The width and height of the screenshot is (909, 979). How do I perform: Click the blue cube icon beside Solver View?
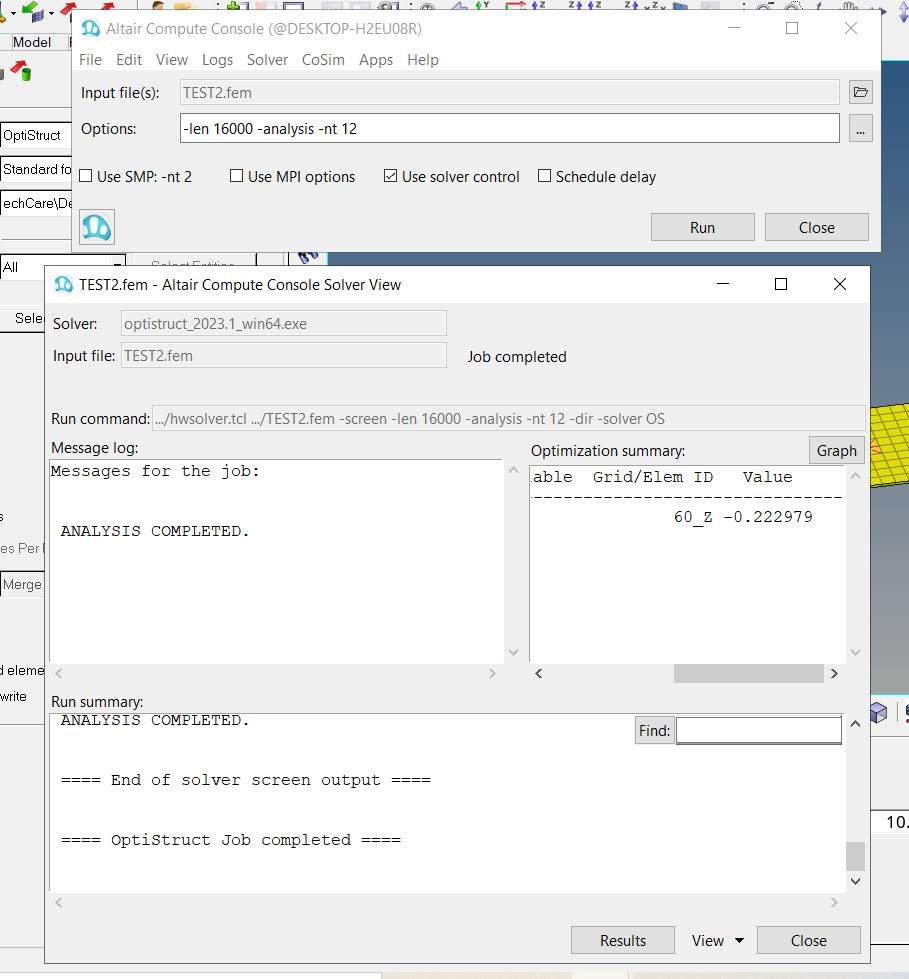(878, 712)
